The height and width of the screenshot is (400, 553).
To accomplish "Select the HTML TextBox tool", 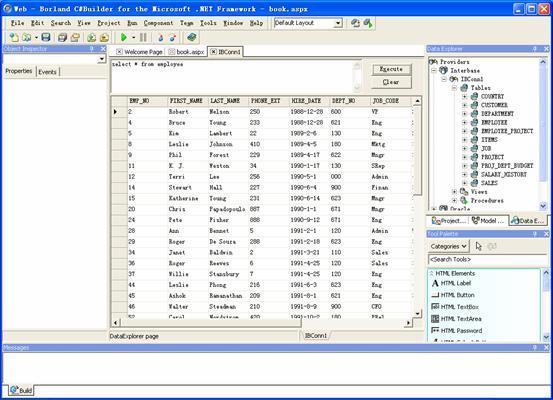I will [x=455, y=307].
